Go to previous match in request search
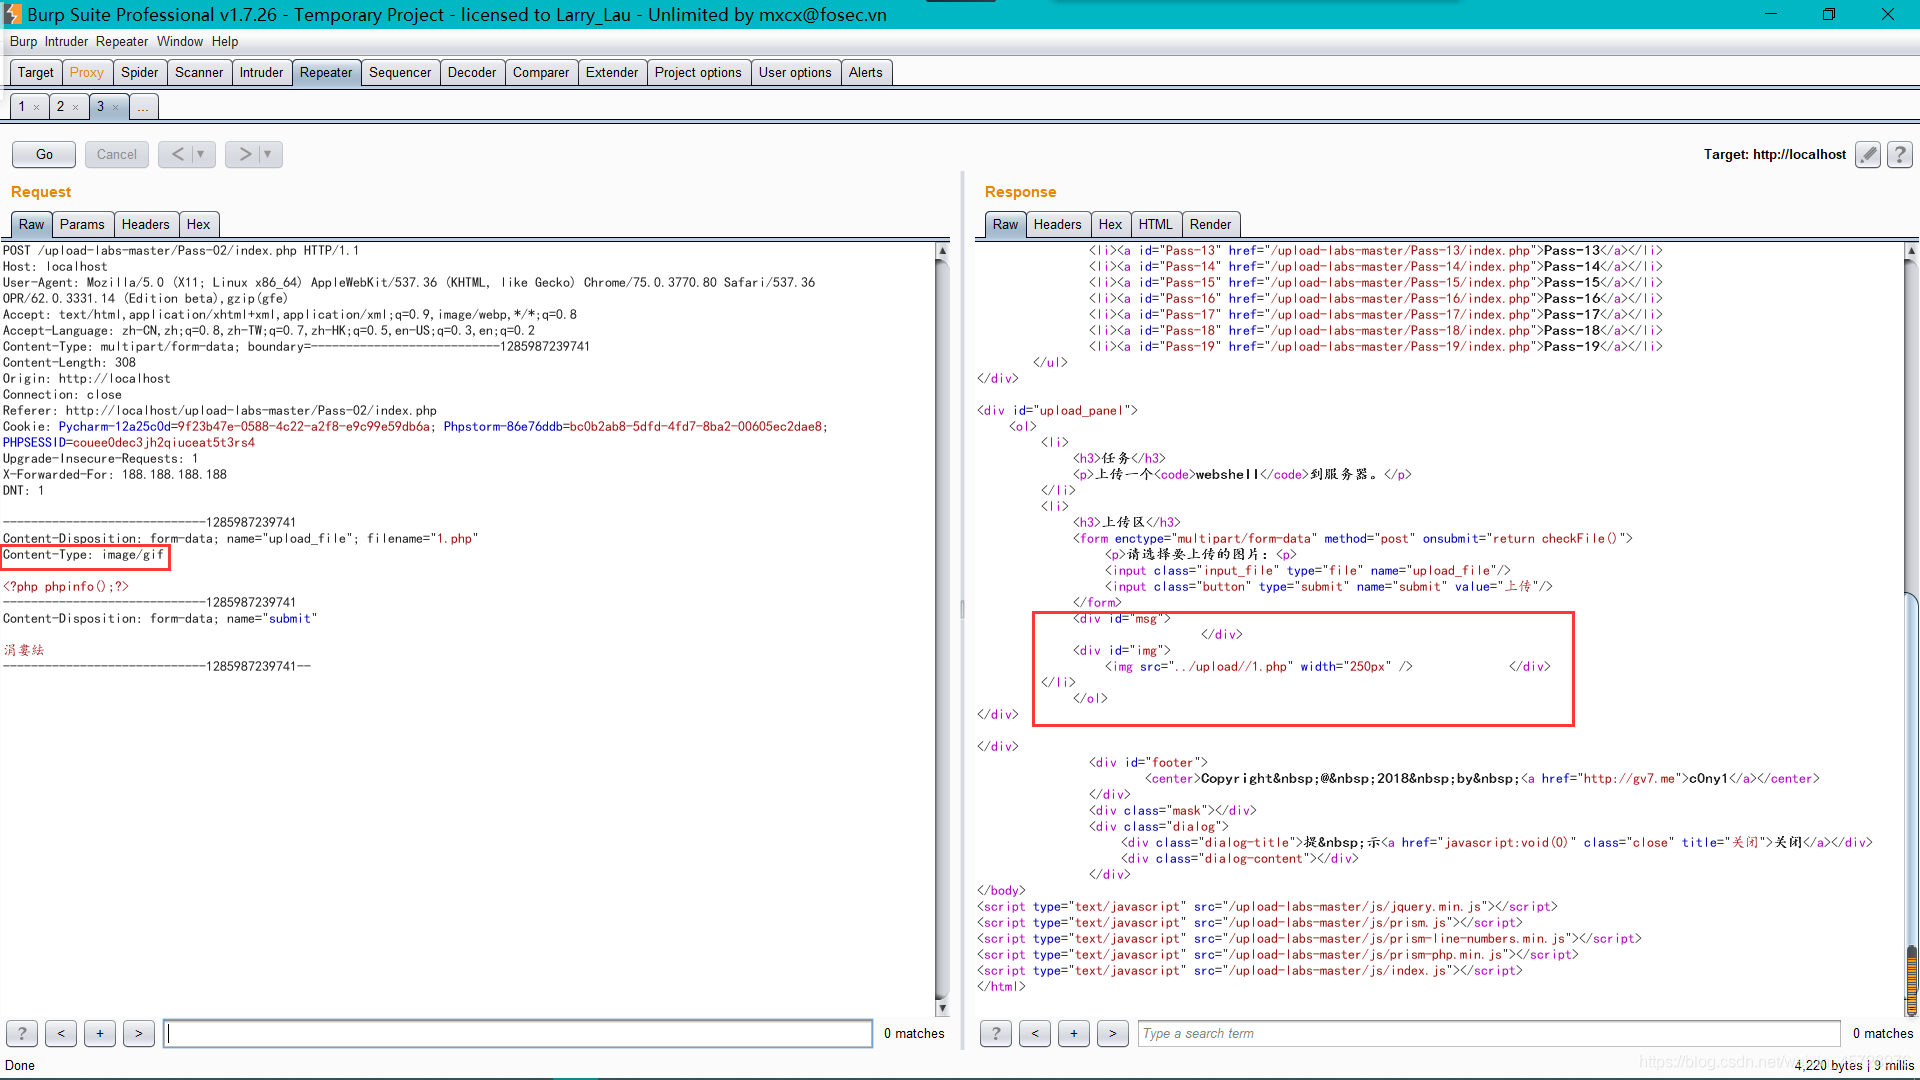This screenshot has height=1080, width=1920. click(x=61, y=1033)
